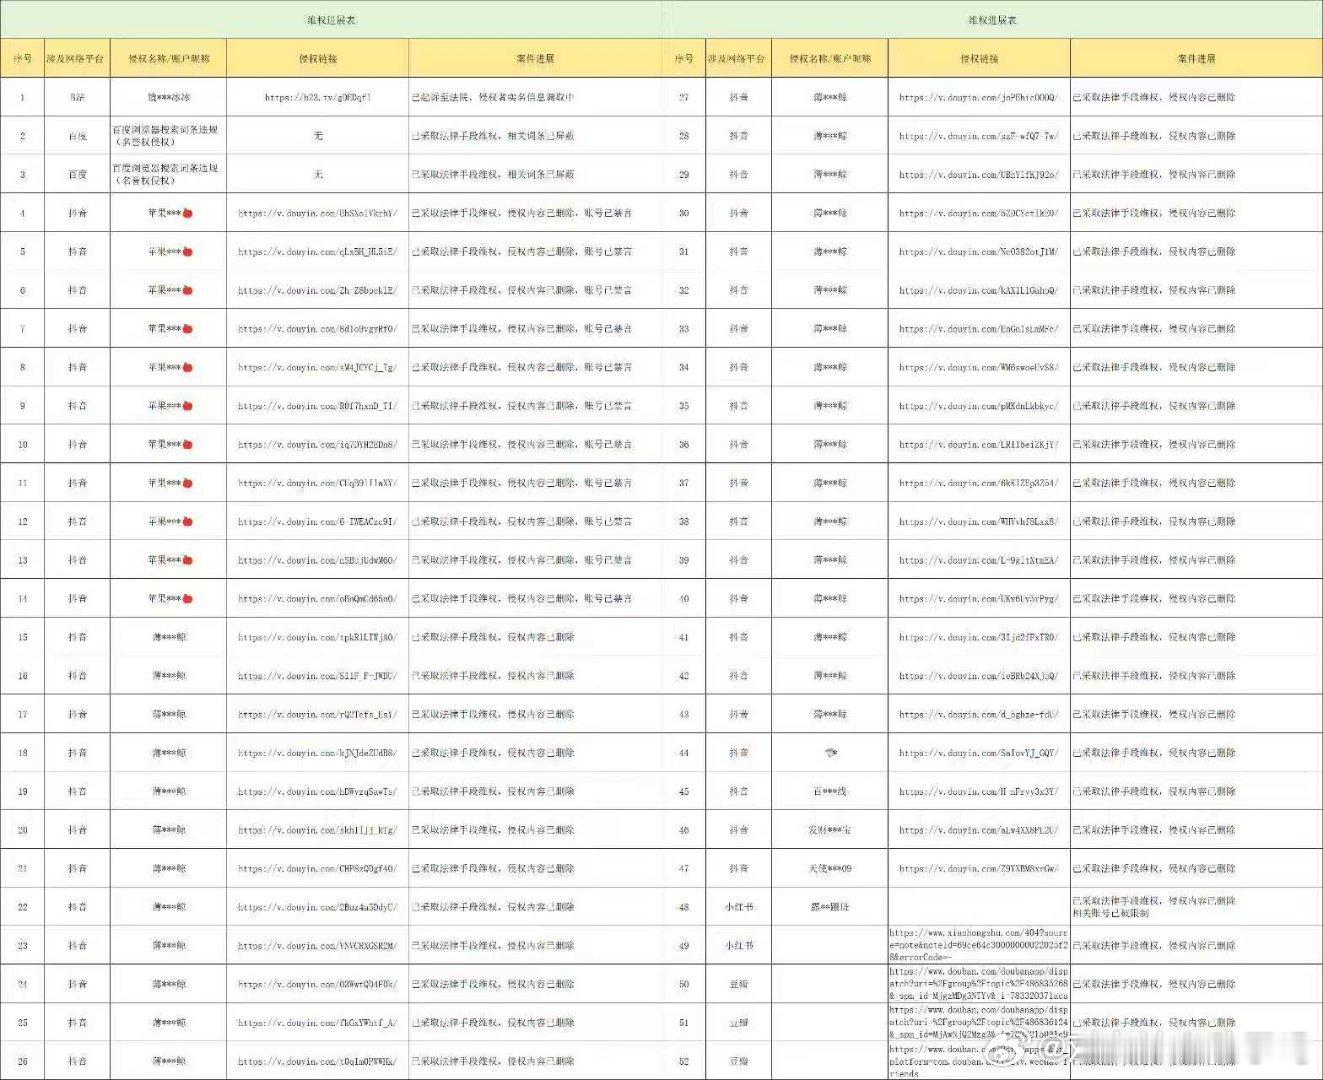The image size is (1323, 1080).
Task: Select the '苹果***' account cell in row 14
Action: 167,598
